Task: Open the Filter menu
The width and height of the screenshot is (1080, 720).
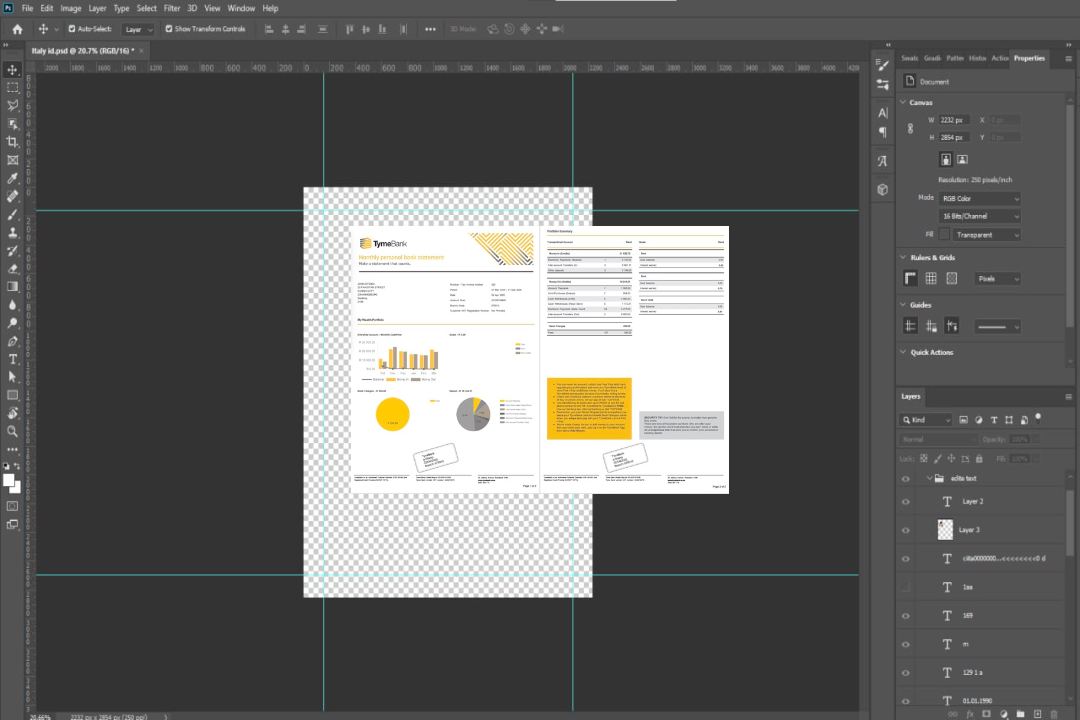Action: click(172, 8)
